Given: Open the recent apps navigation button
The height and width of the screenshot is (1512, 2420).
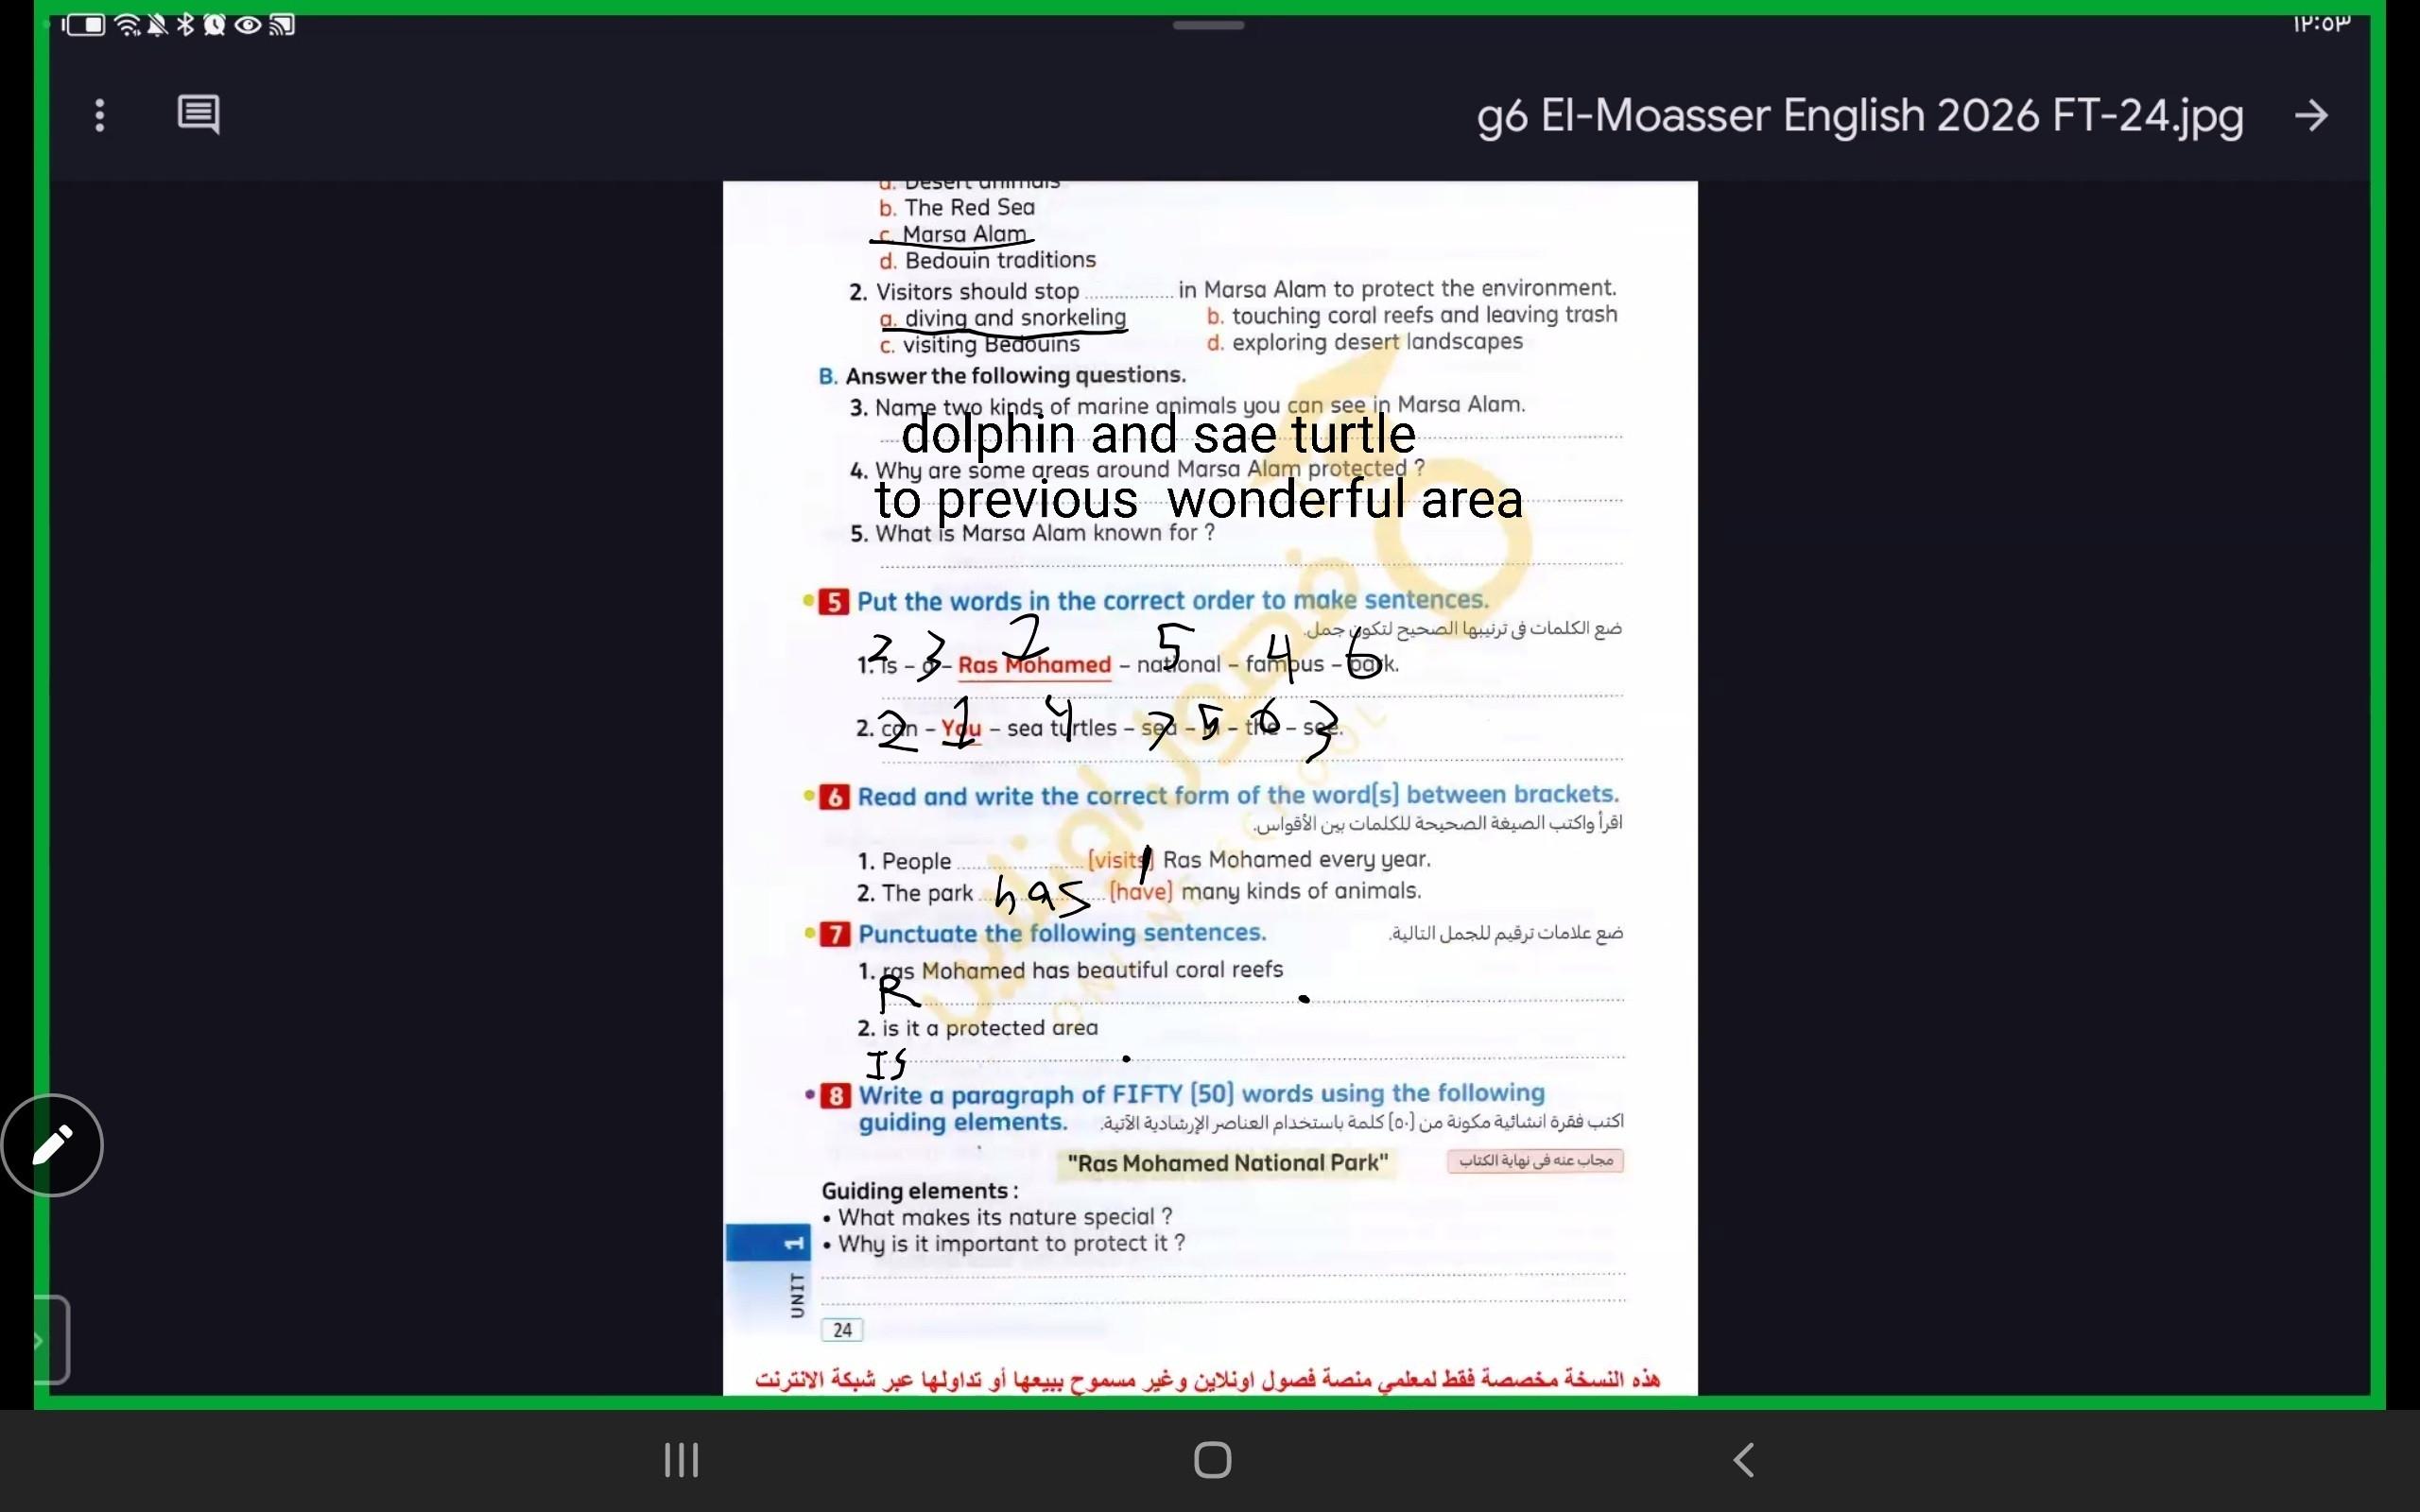Looking at the screenshot, I should coord(681,1460).
